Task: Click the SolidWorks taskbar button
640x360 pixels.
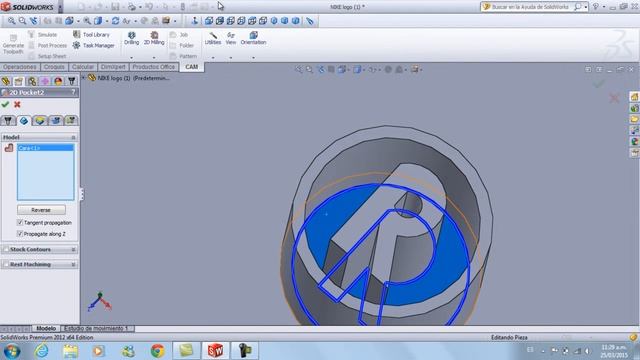Action: click(x=215, y=351)
